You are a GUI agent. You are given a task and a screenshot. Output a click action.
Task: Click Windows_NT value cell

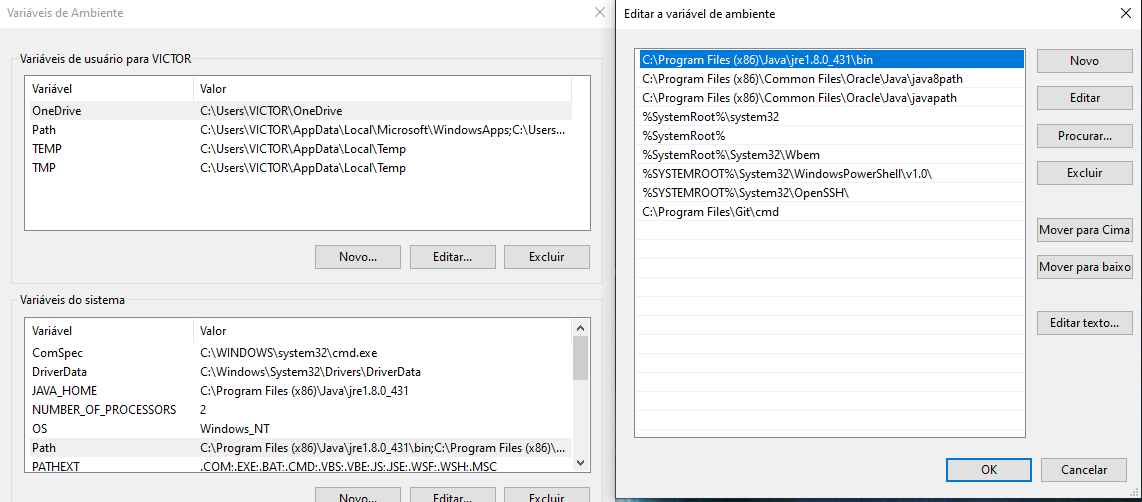pyautogui.click(x=235, y=428)
